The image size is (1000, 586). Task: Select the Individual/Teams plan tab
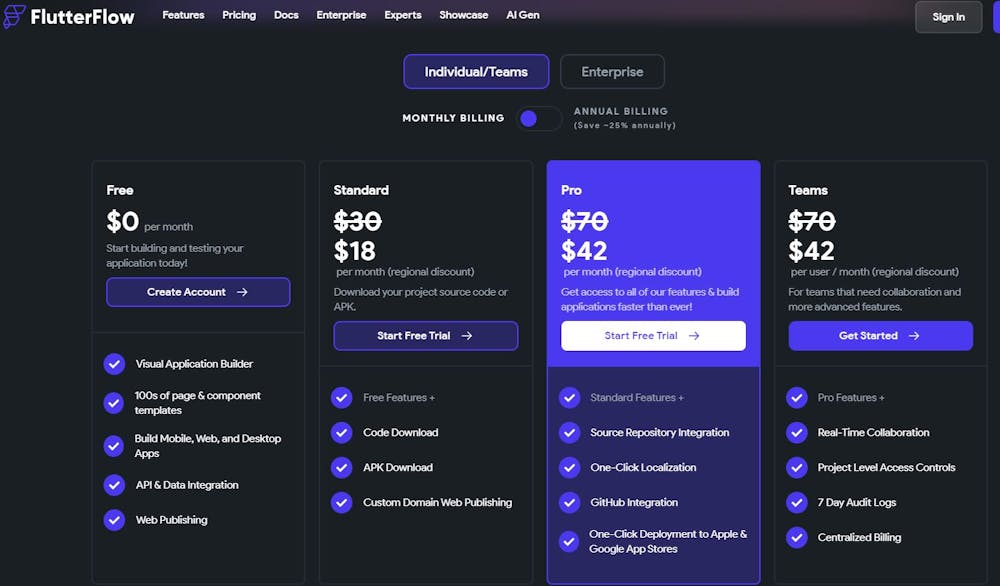click(476, 72)
